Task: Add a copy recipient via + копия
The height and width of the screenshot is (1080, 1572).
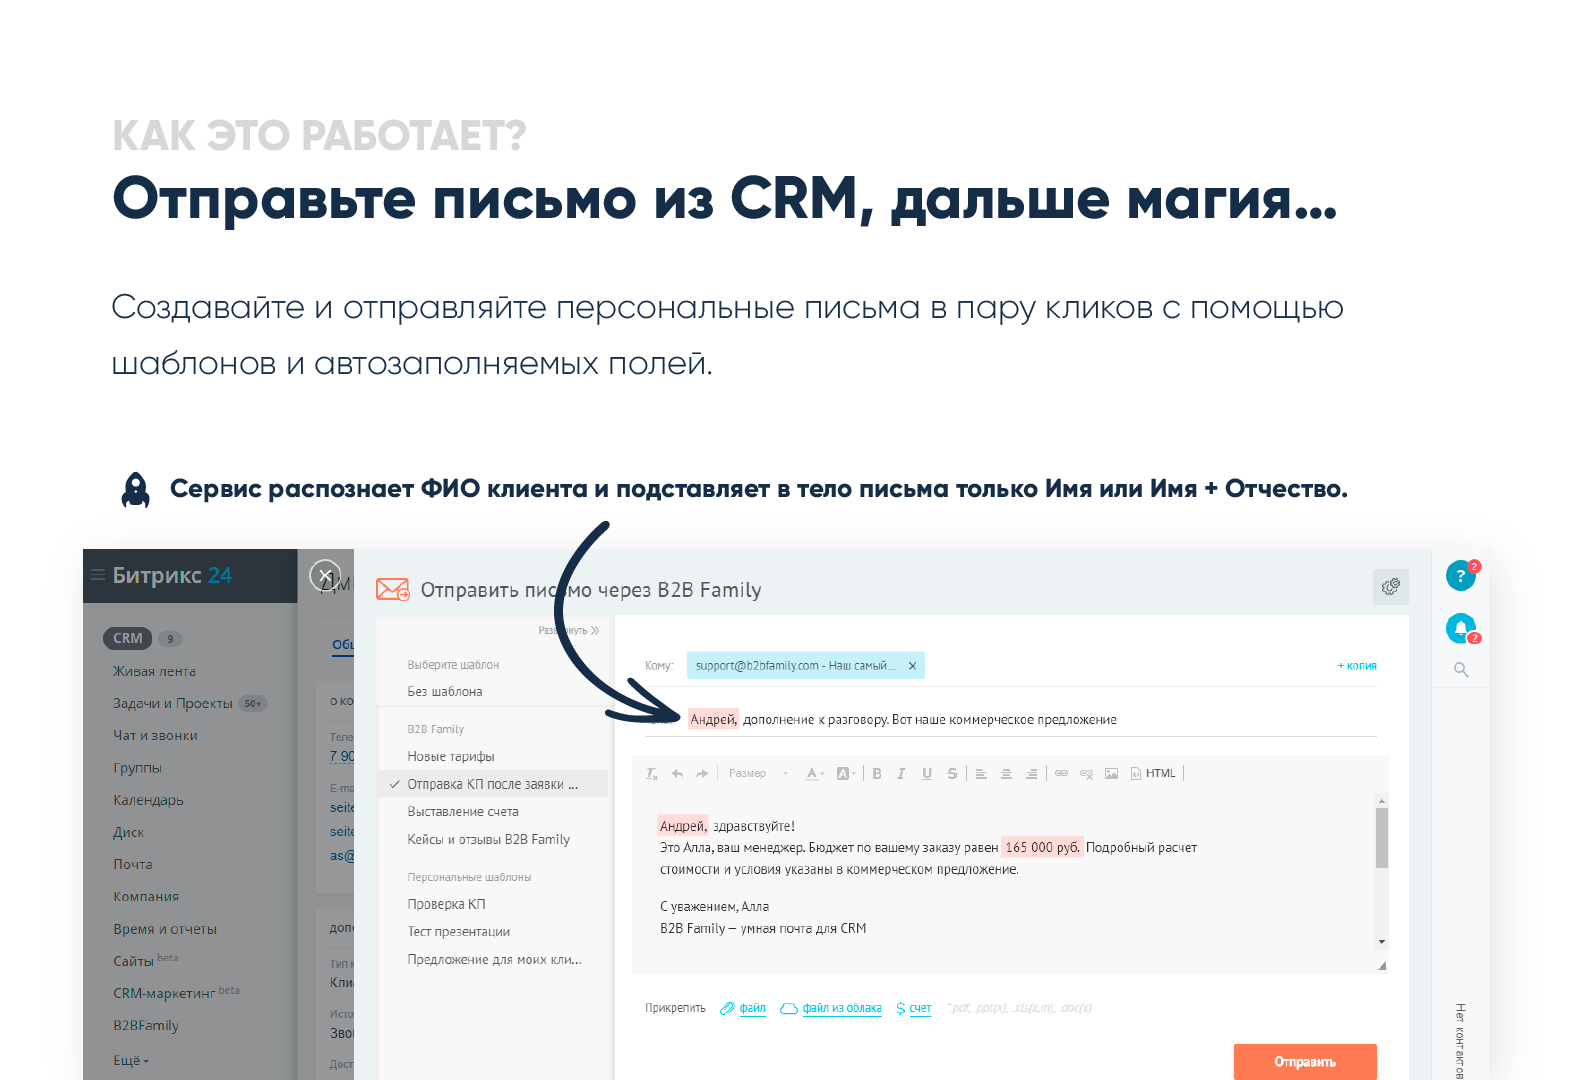Action: click(1357, 666)
